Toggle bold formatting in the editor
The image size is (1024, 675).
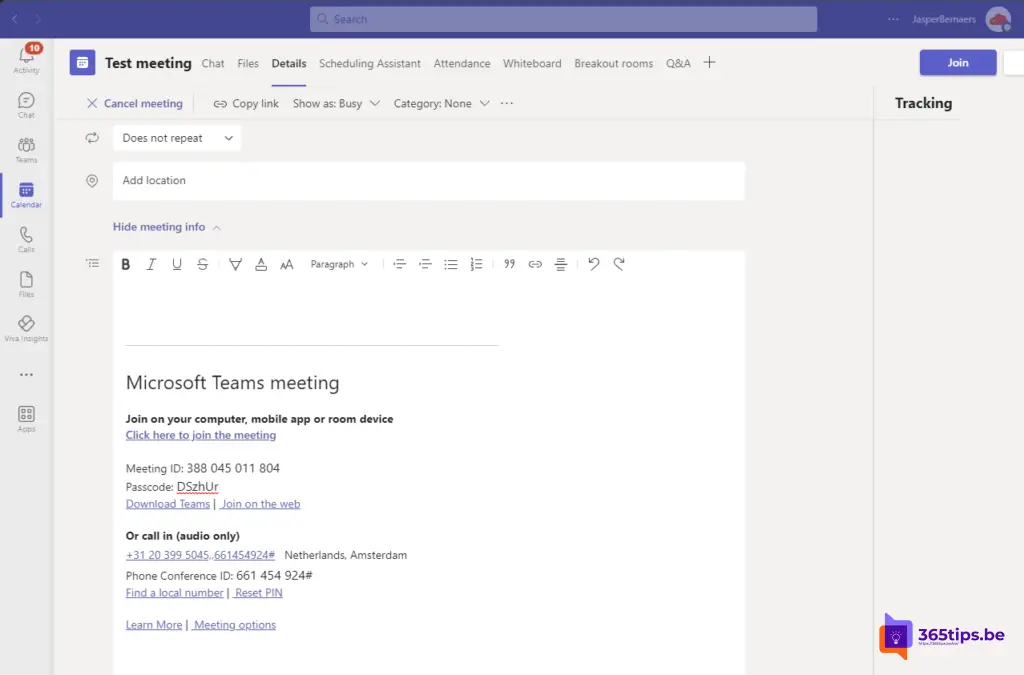tap(126, 265)
